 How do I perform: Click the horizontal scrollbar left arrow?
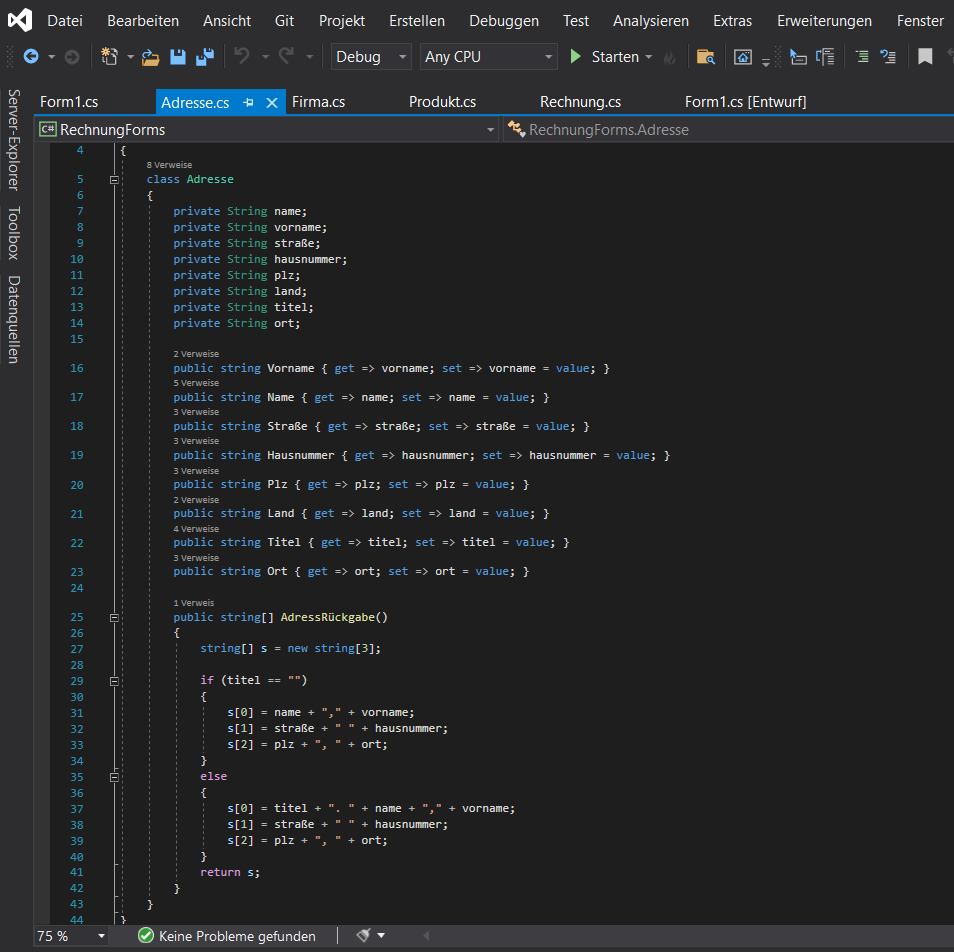click(426, 936)
